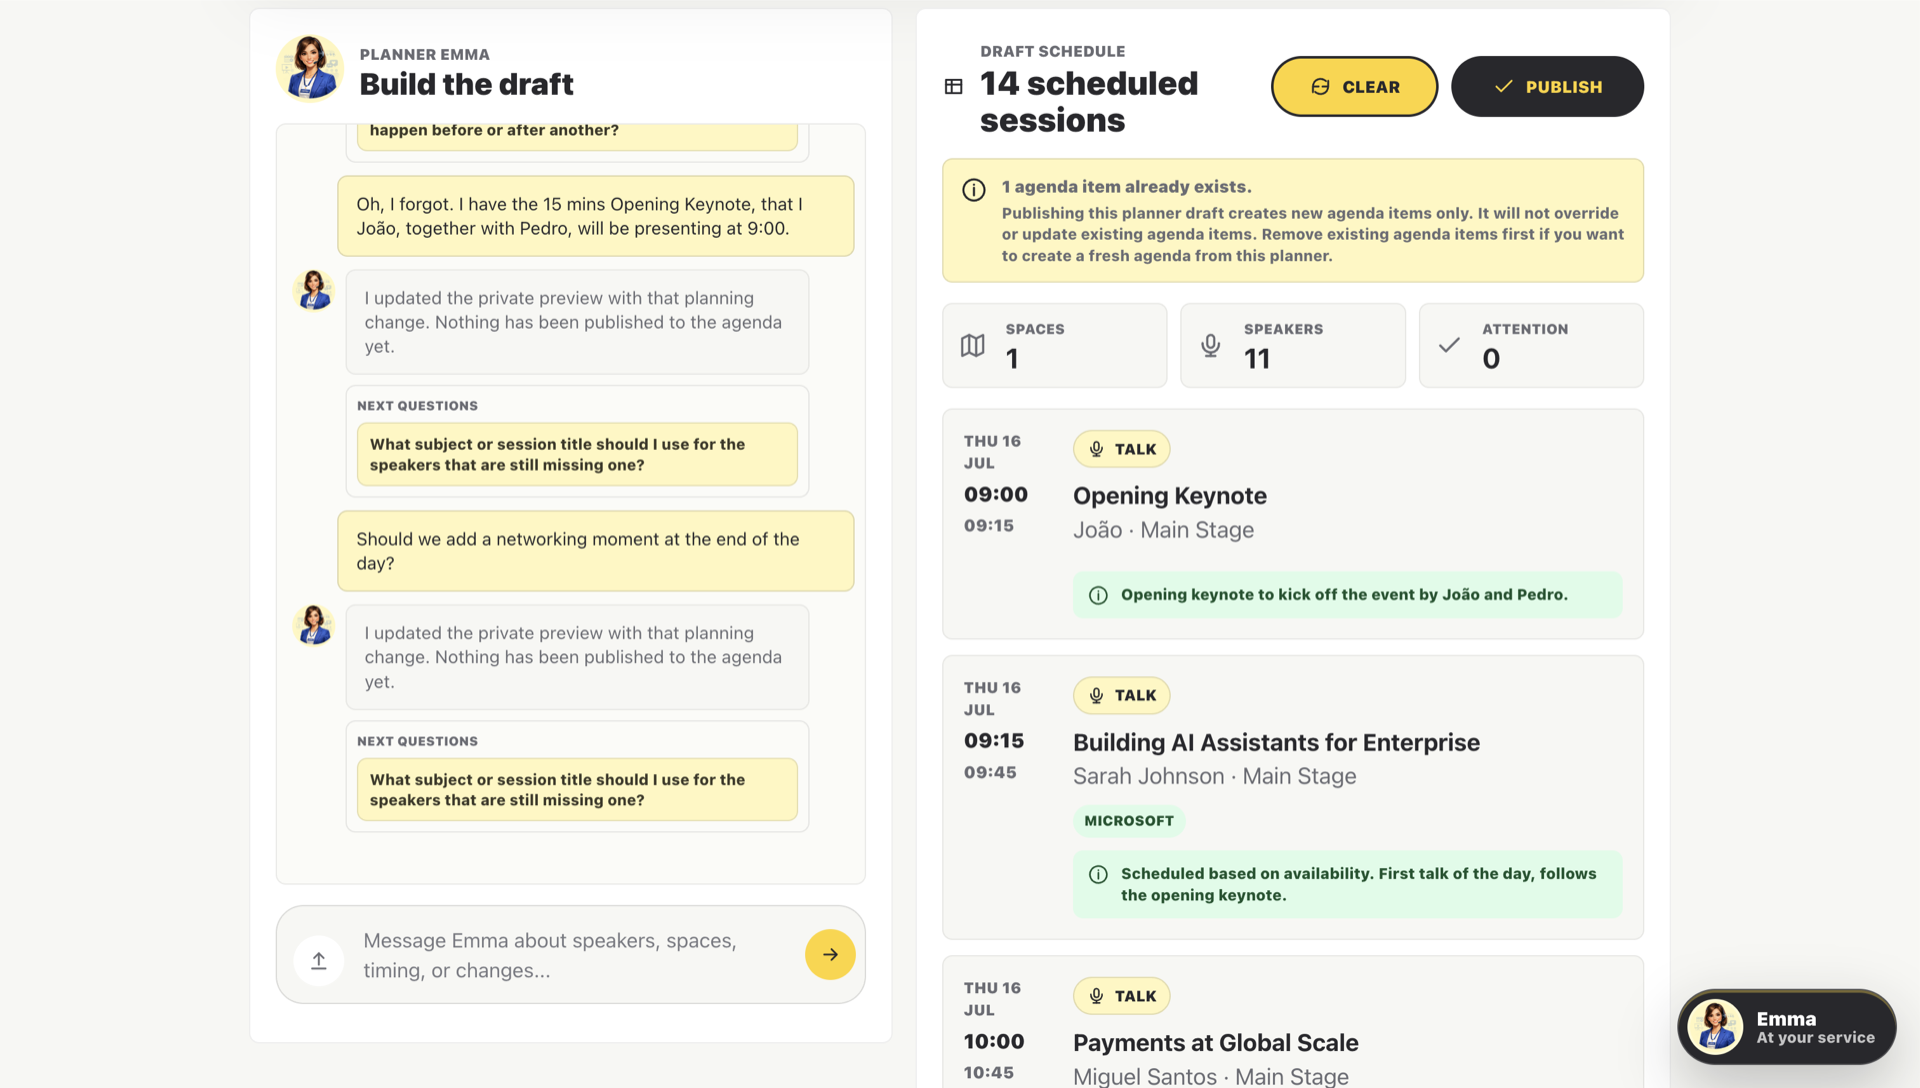
Task: Send the message with the arrow button
Action: pyautogui.click(x=830, y=954)
